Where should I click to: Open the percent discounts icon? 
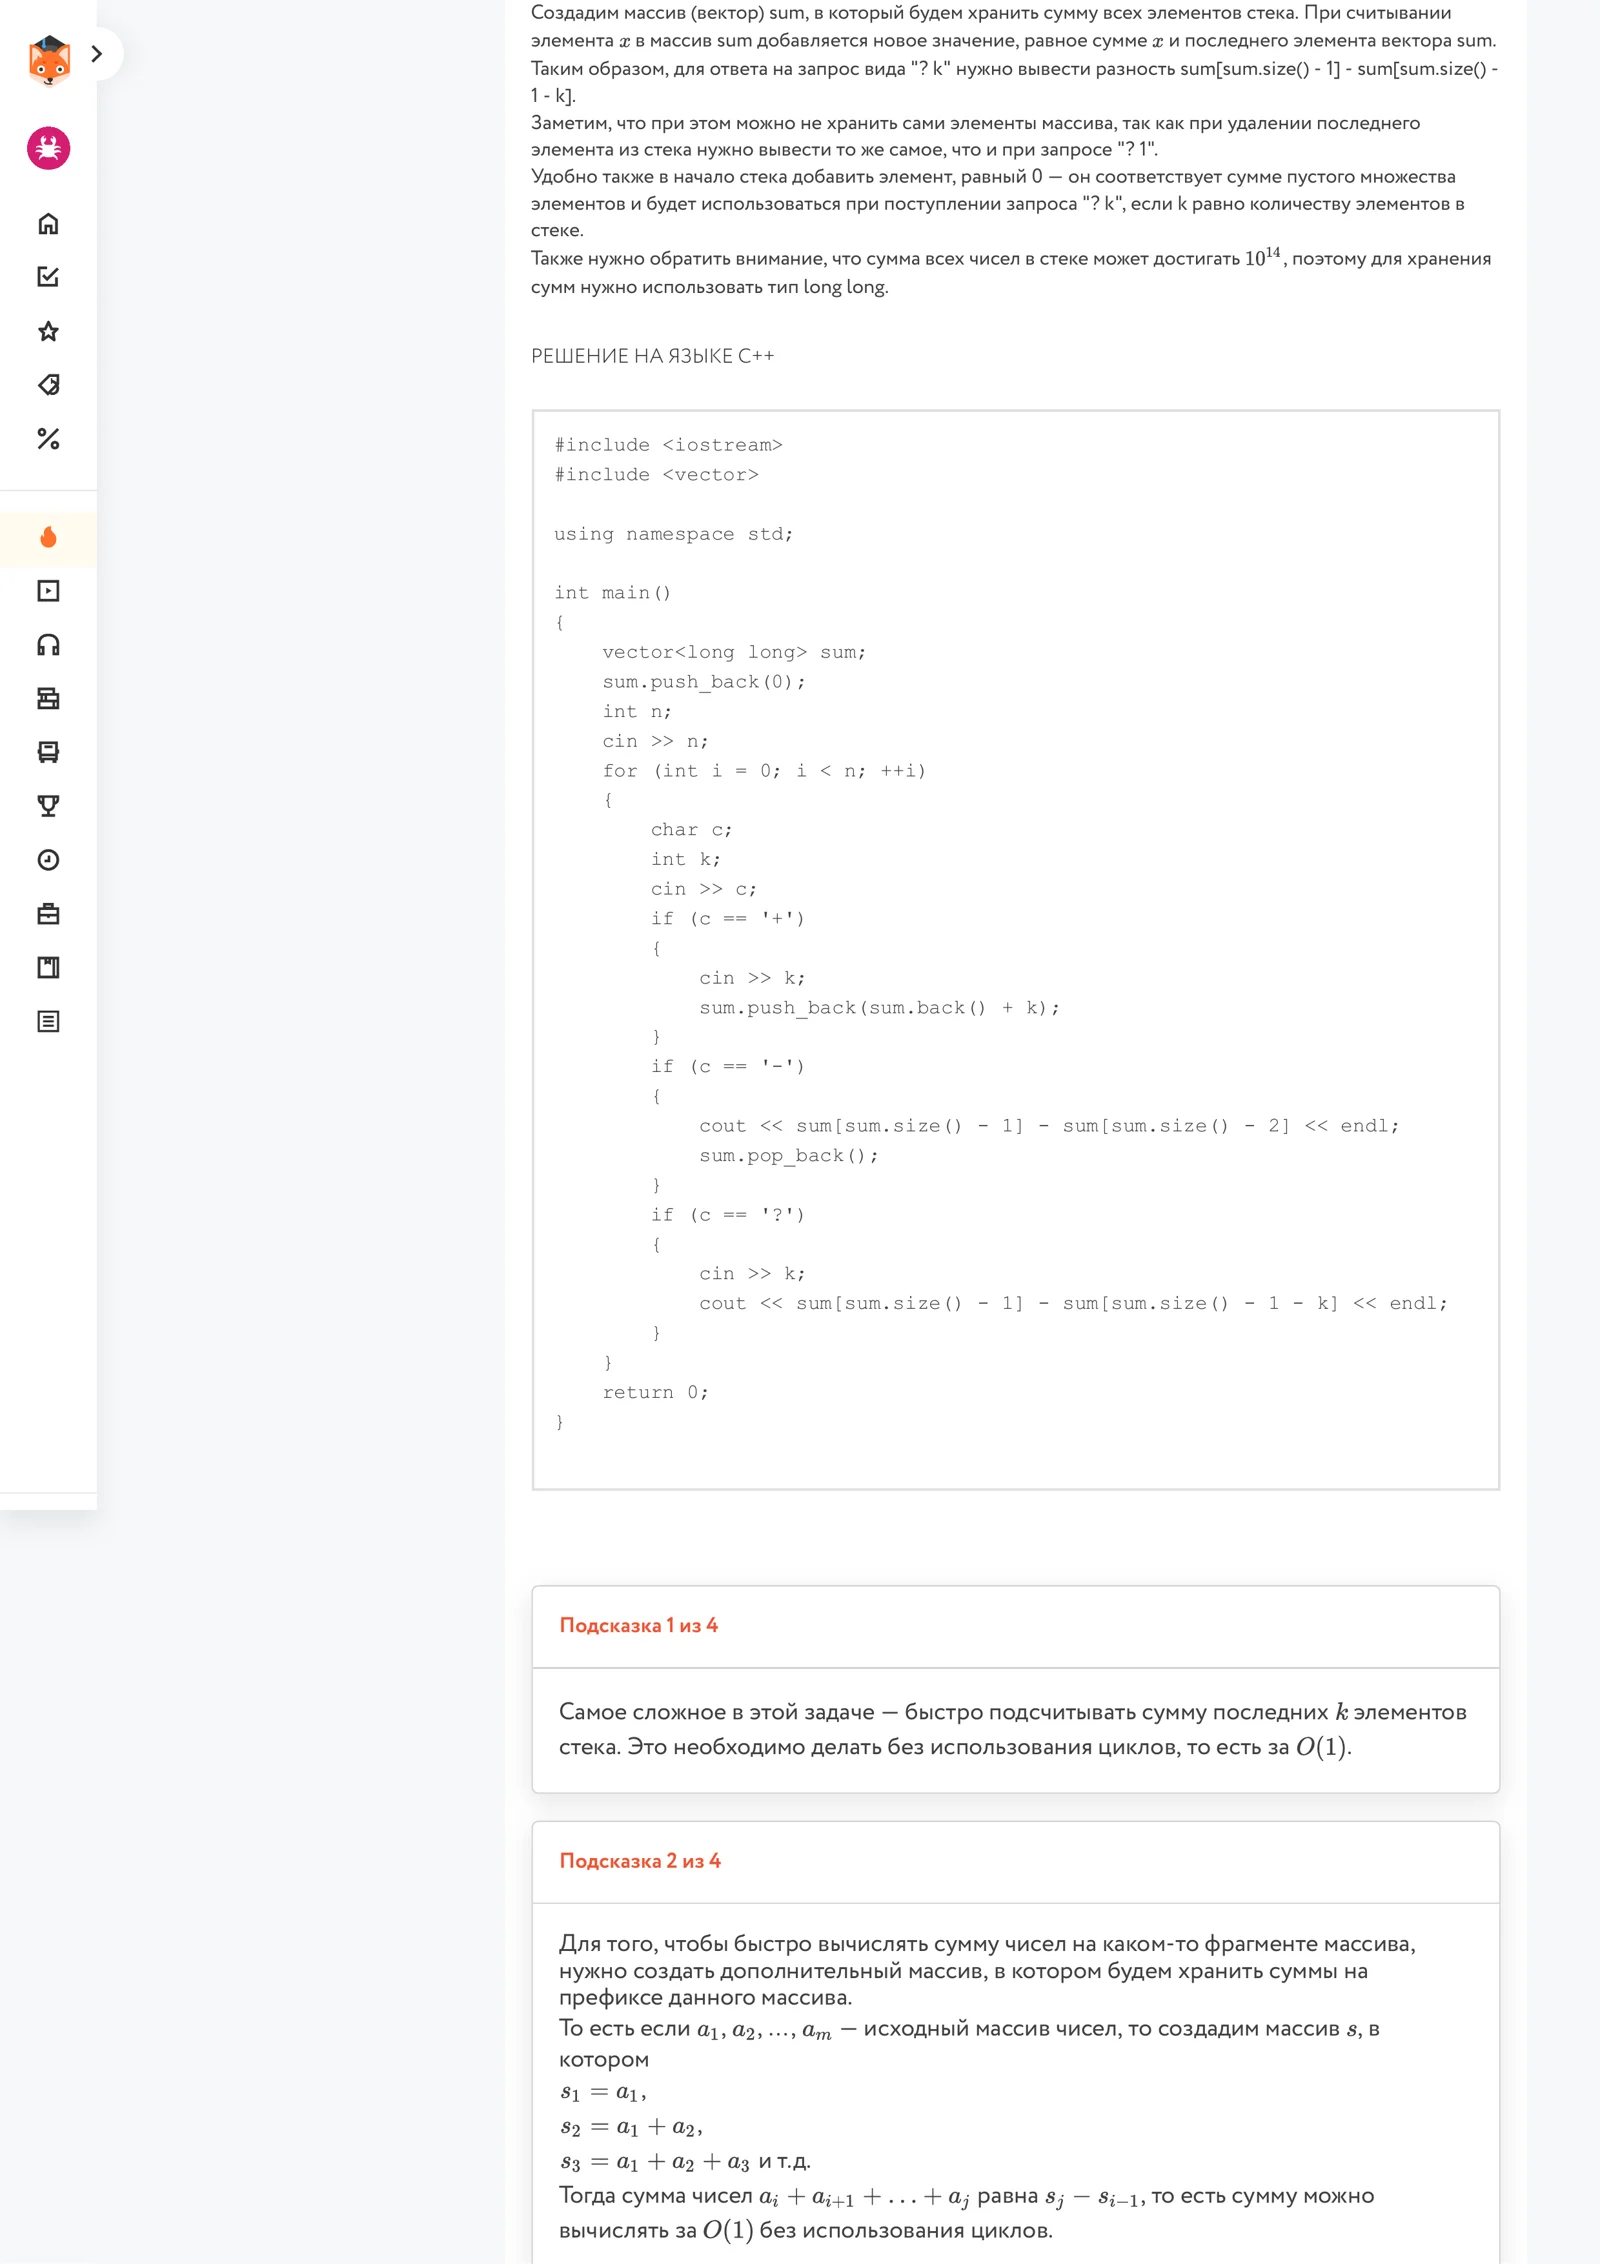(x=48, y=439)
